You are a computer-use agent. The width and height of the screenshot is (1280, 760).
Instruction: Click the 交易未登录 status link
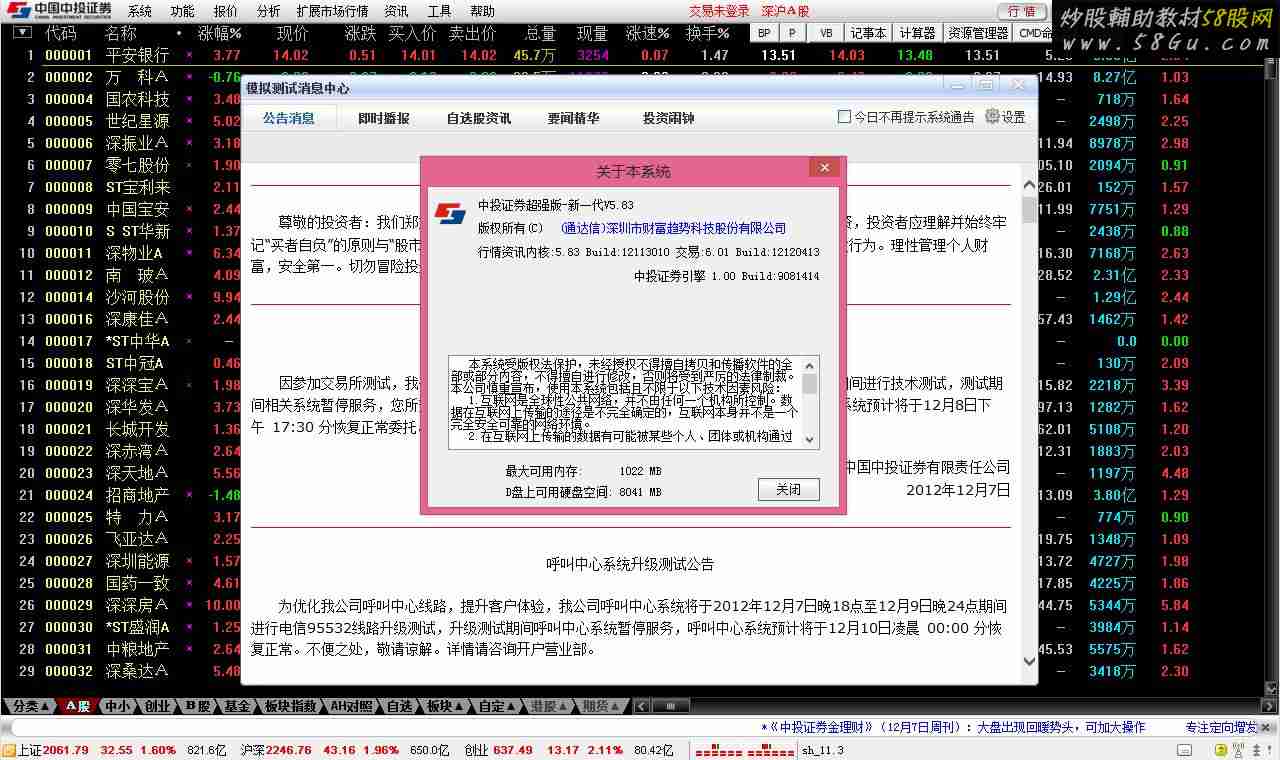719,11
